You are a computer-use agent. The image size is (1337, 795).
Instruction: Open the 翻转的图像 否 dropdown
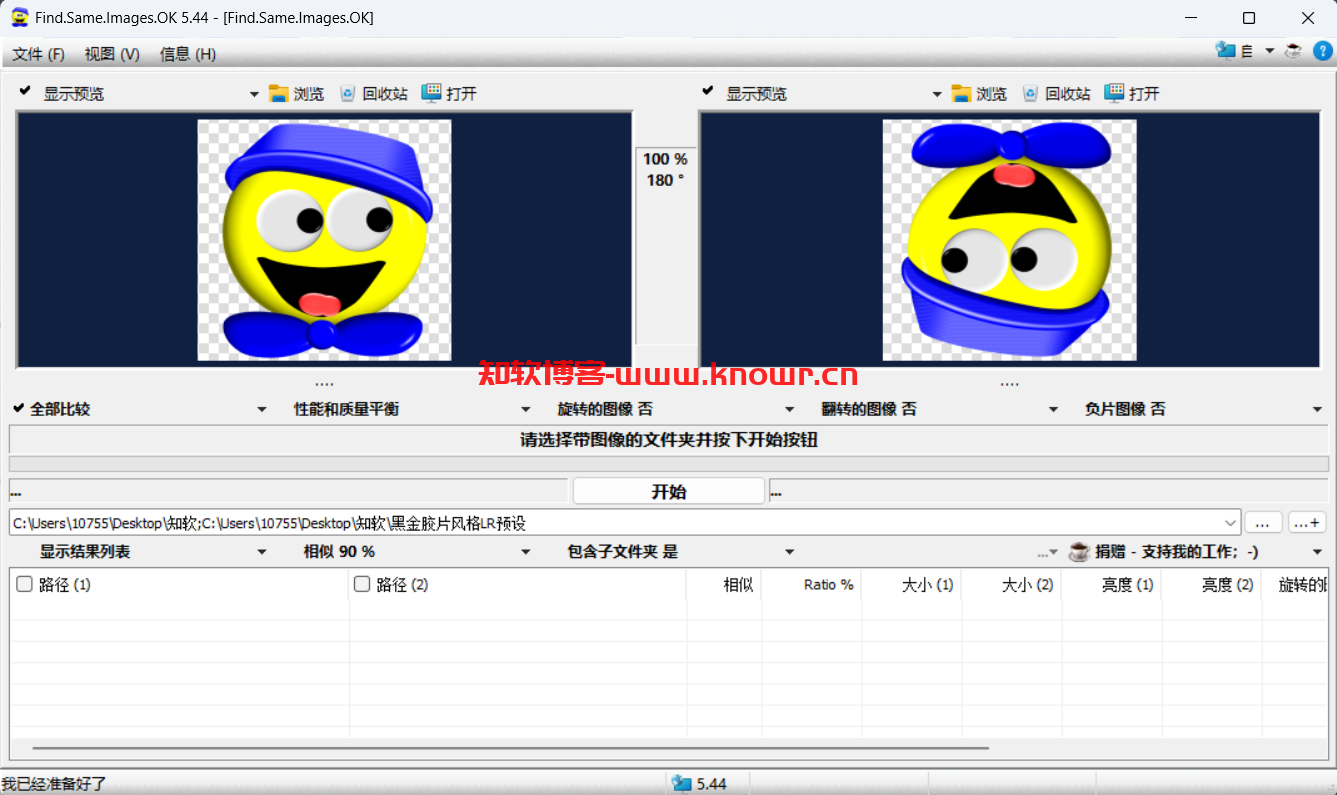pyautogui.click(x=1053, y=409)
